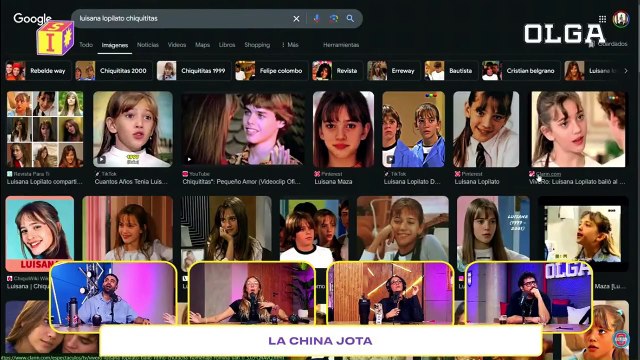Go to Google home via logo
Screen dimensions: 640x360
(x=32, y=19)
